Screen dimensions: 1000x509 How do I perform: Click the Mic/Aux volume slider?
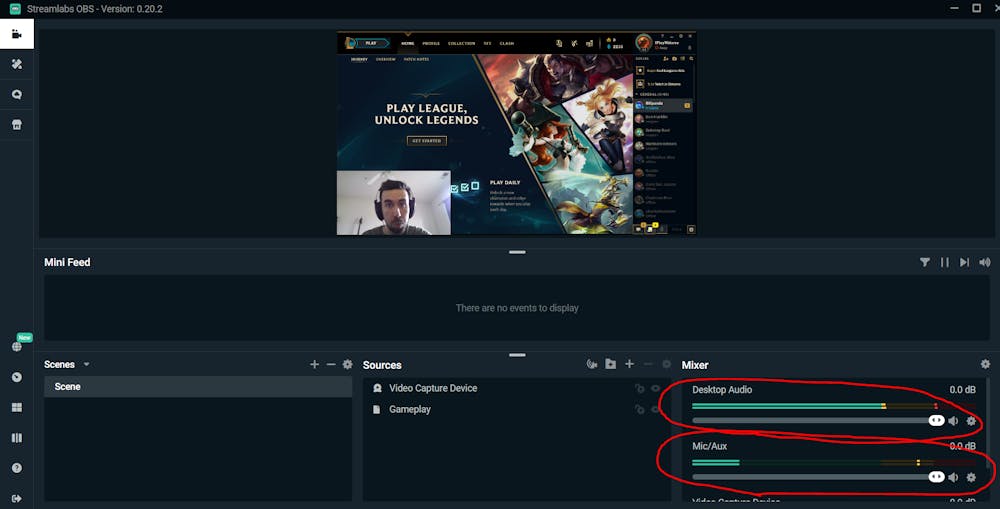(x=818, y=477)
